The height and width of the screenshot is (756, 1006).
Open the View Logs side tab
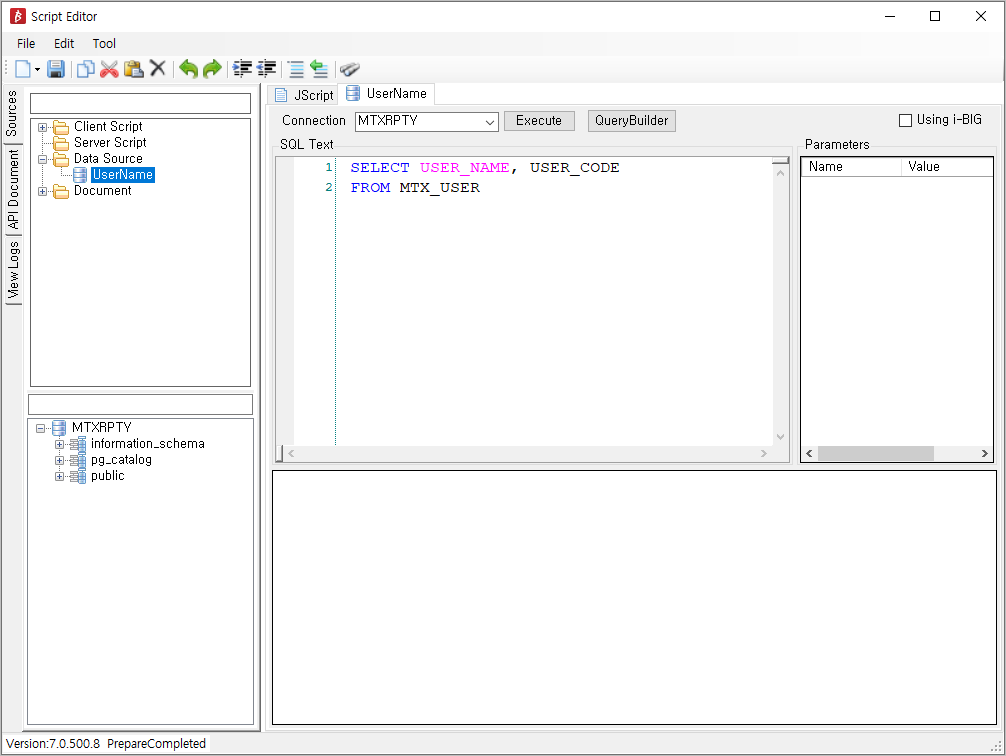(12, 270)
